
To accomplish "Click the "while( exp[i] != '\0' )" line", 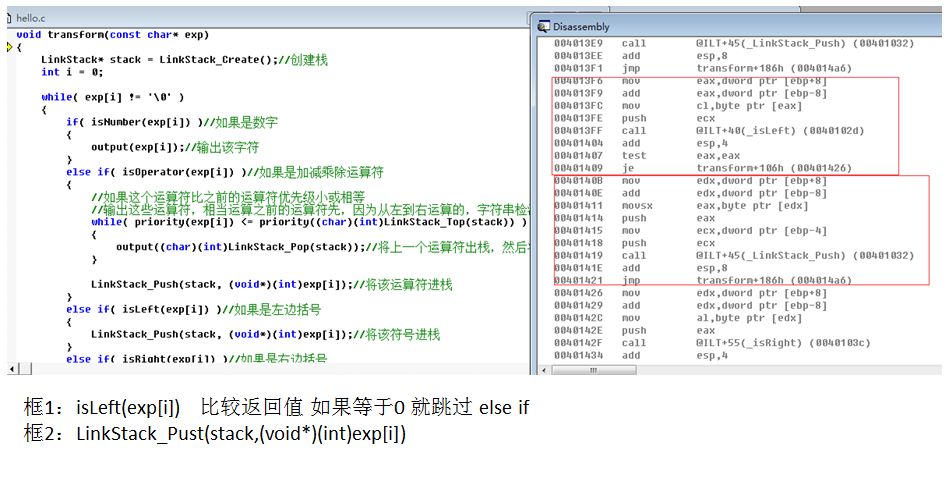I will [113, 97].
